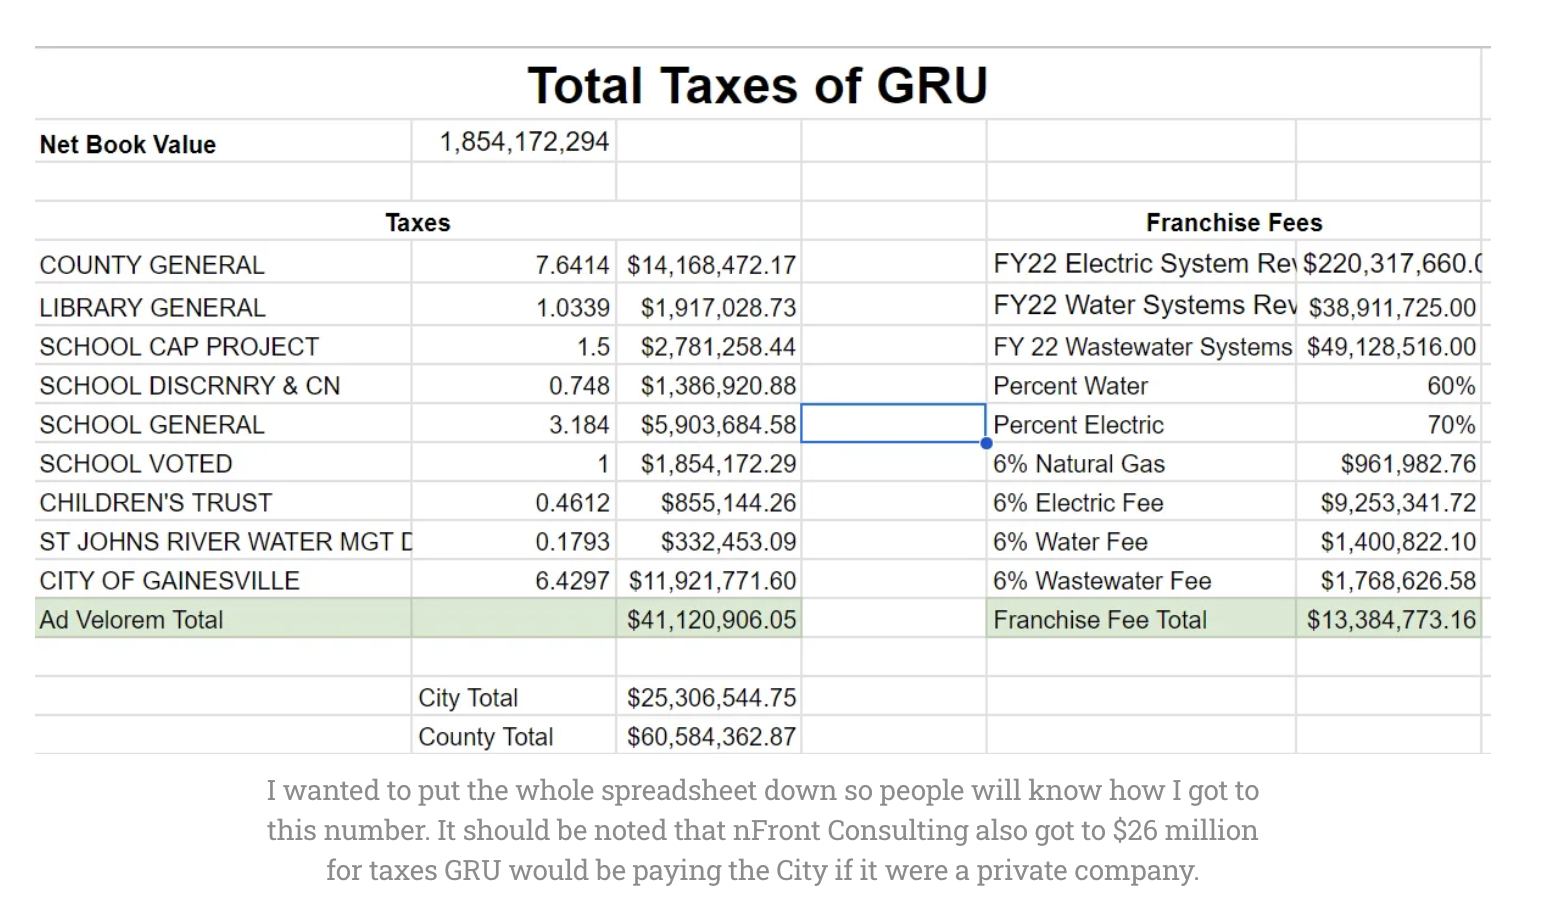Image resolution: width=1564 pixels, height=922 pixels.
Task: Click the Total Taxes of GRU title
Action: coord(757,85)
